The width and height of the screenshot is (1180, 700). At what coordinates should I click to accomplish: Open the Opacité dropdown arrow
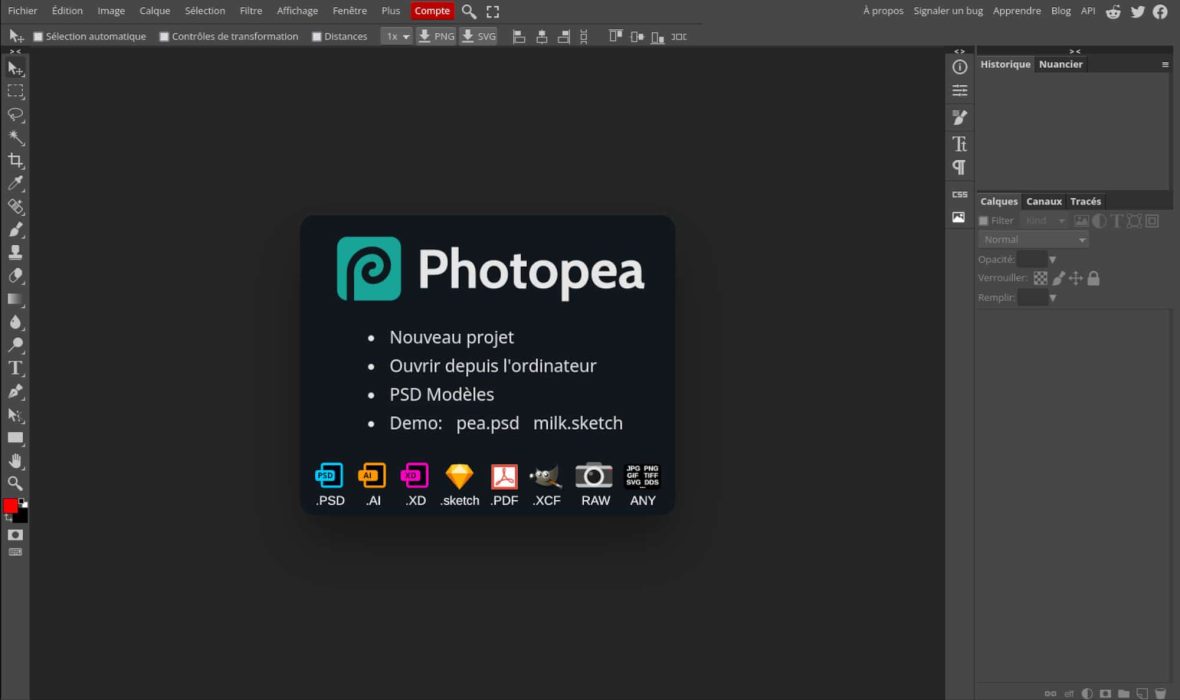pyautogui.click(x=1052, y=260)
